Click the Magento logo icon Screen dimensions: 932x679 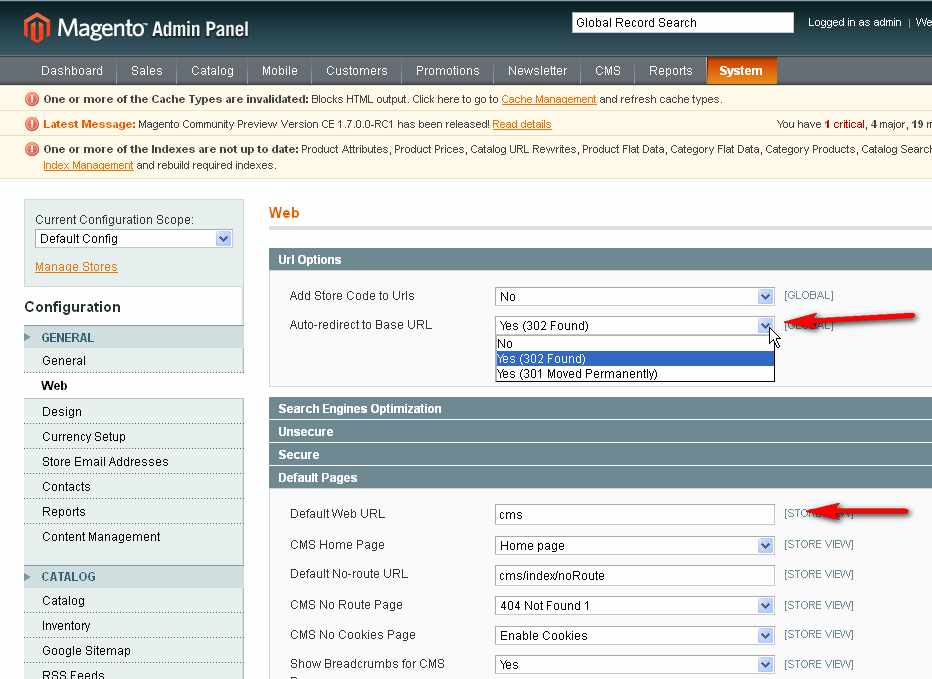click(37, 28)
